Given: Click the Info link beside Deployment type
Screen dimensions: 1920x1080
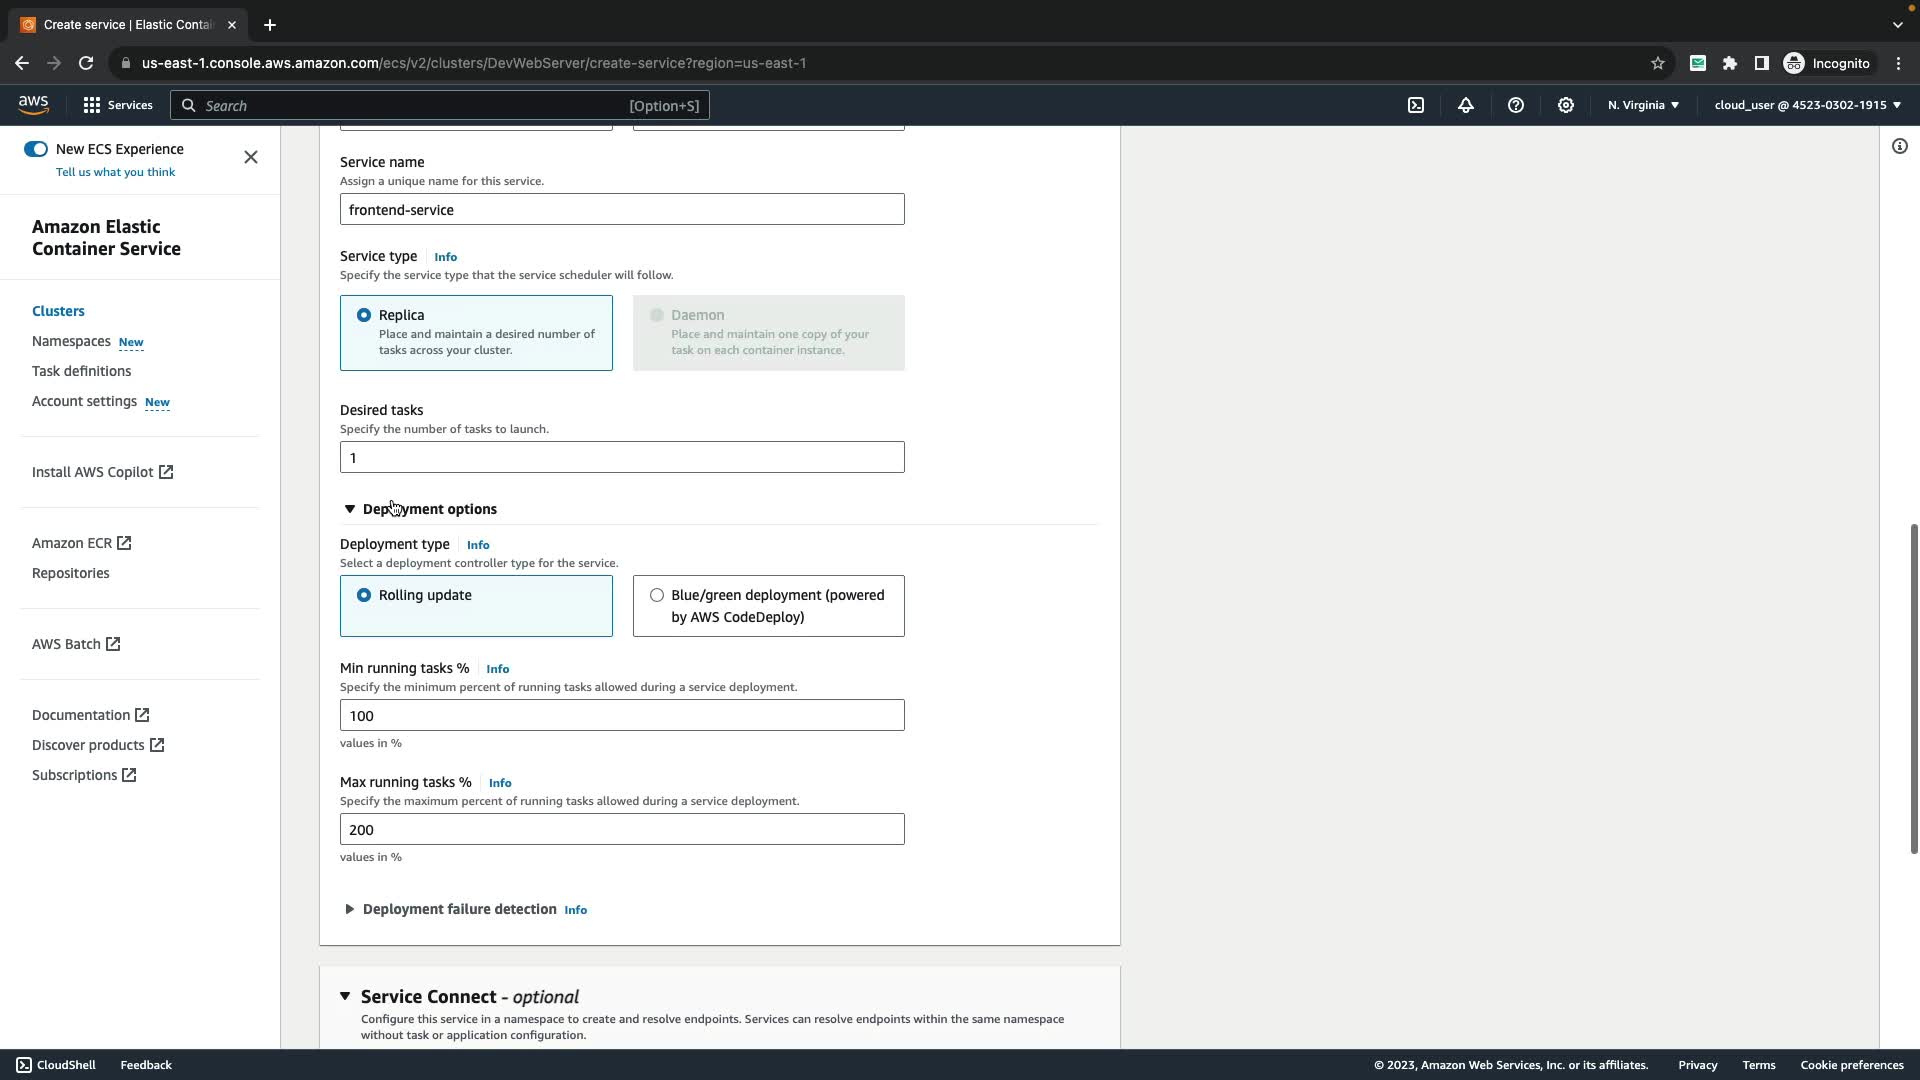Looking at the screenshot, I should click(x=478, y=545).
